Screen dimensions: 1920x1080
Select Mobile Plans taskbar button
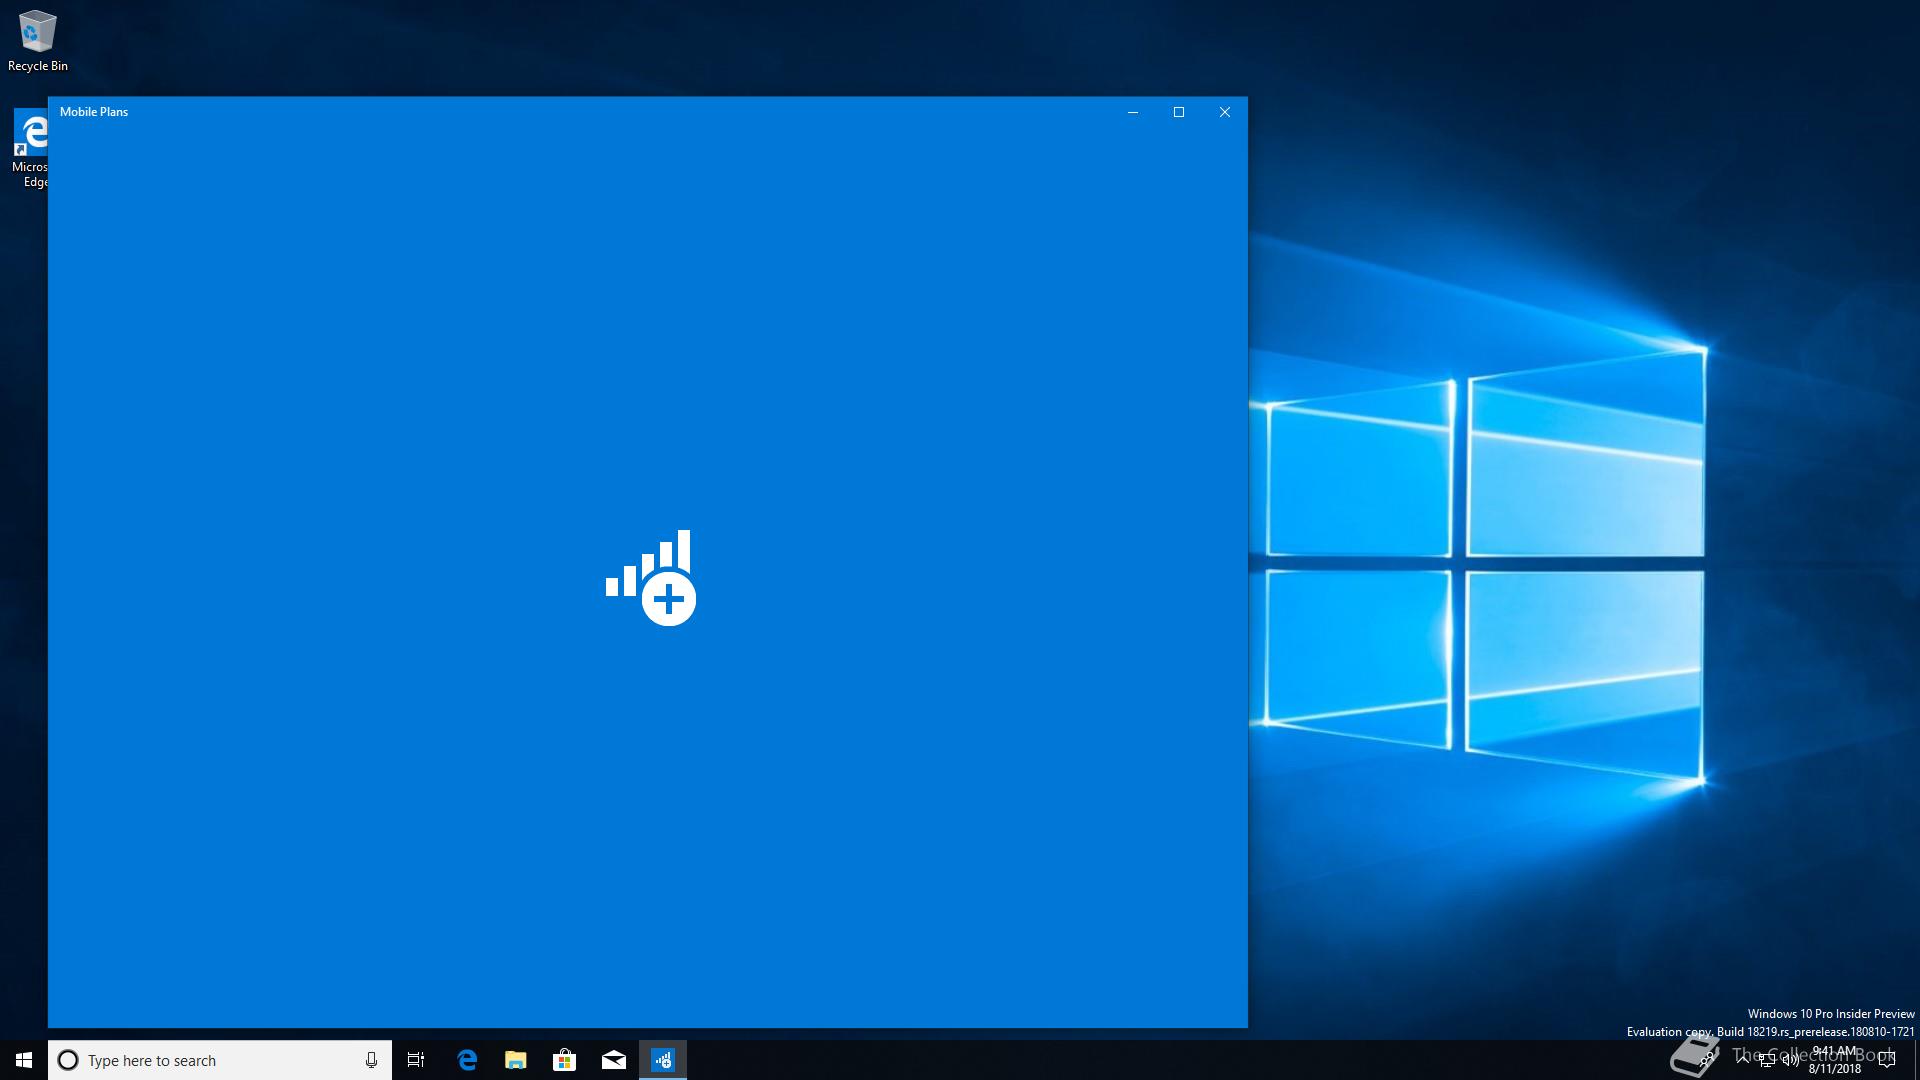pos(662,1060)
